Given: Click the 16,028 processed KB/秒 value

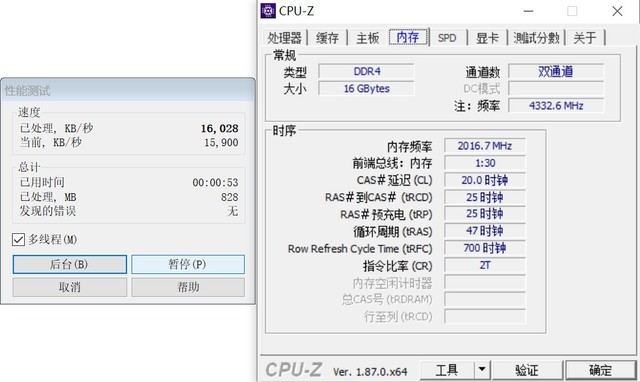Looking at the screenshot, I should (x=220, y=129).
